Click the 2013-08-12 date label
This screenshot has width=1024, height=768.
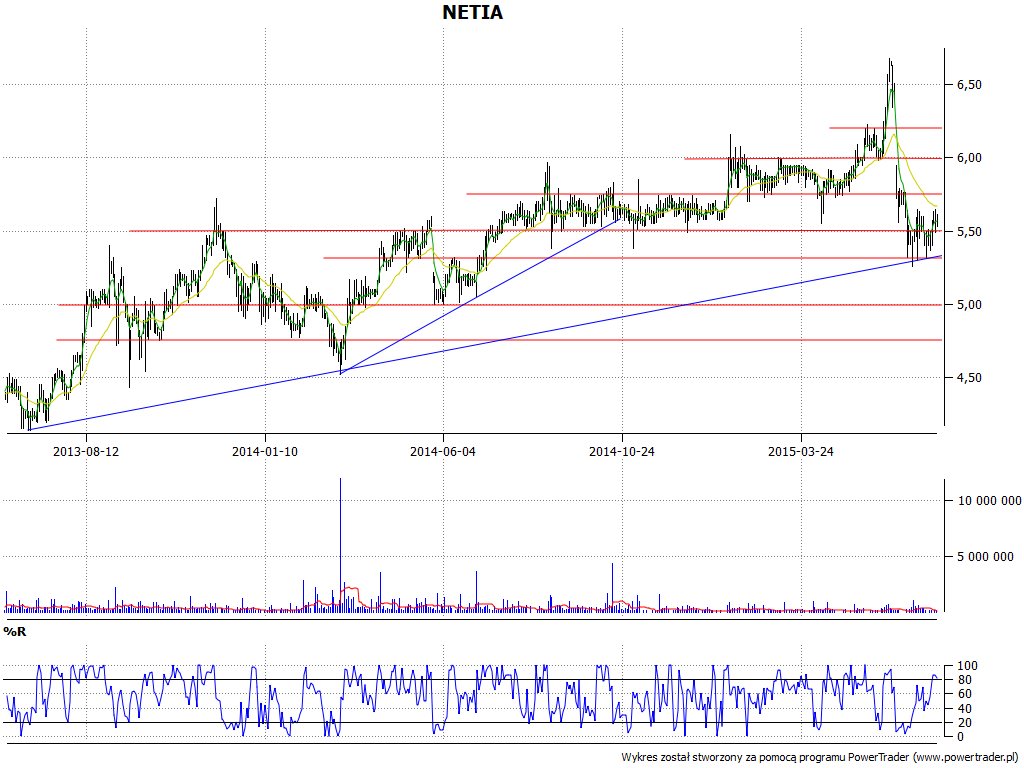click(86, 451)
